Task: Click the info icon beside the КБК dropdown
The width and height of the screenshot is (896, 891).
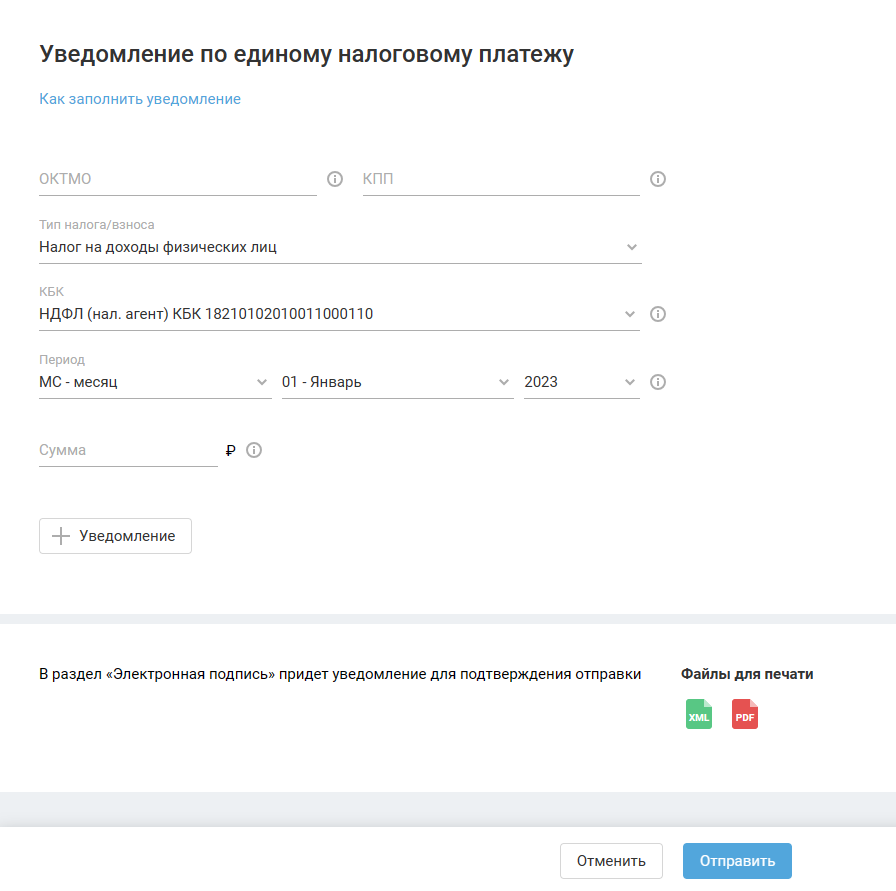Action: pyautogui.click(x=658, y=314)
